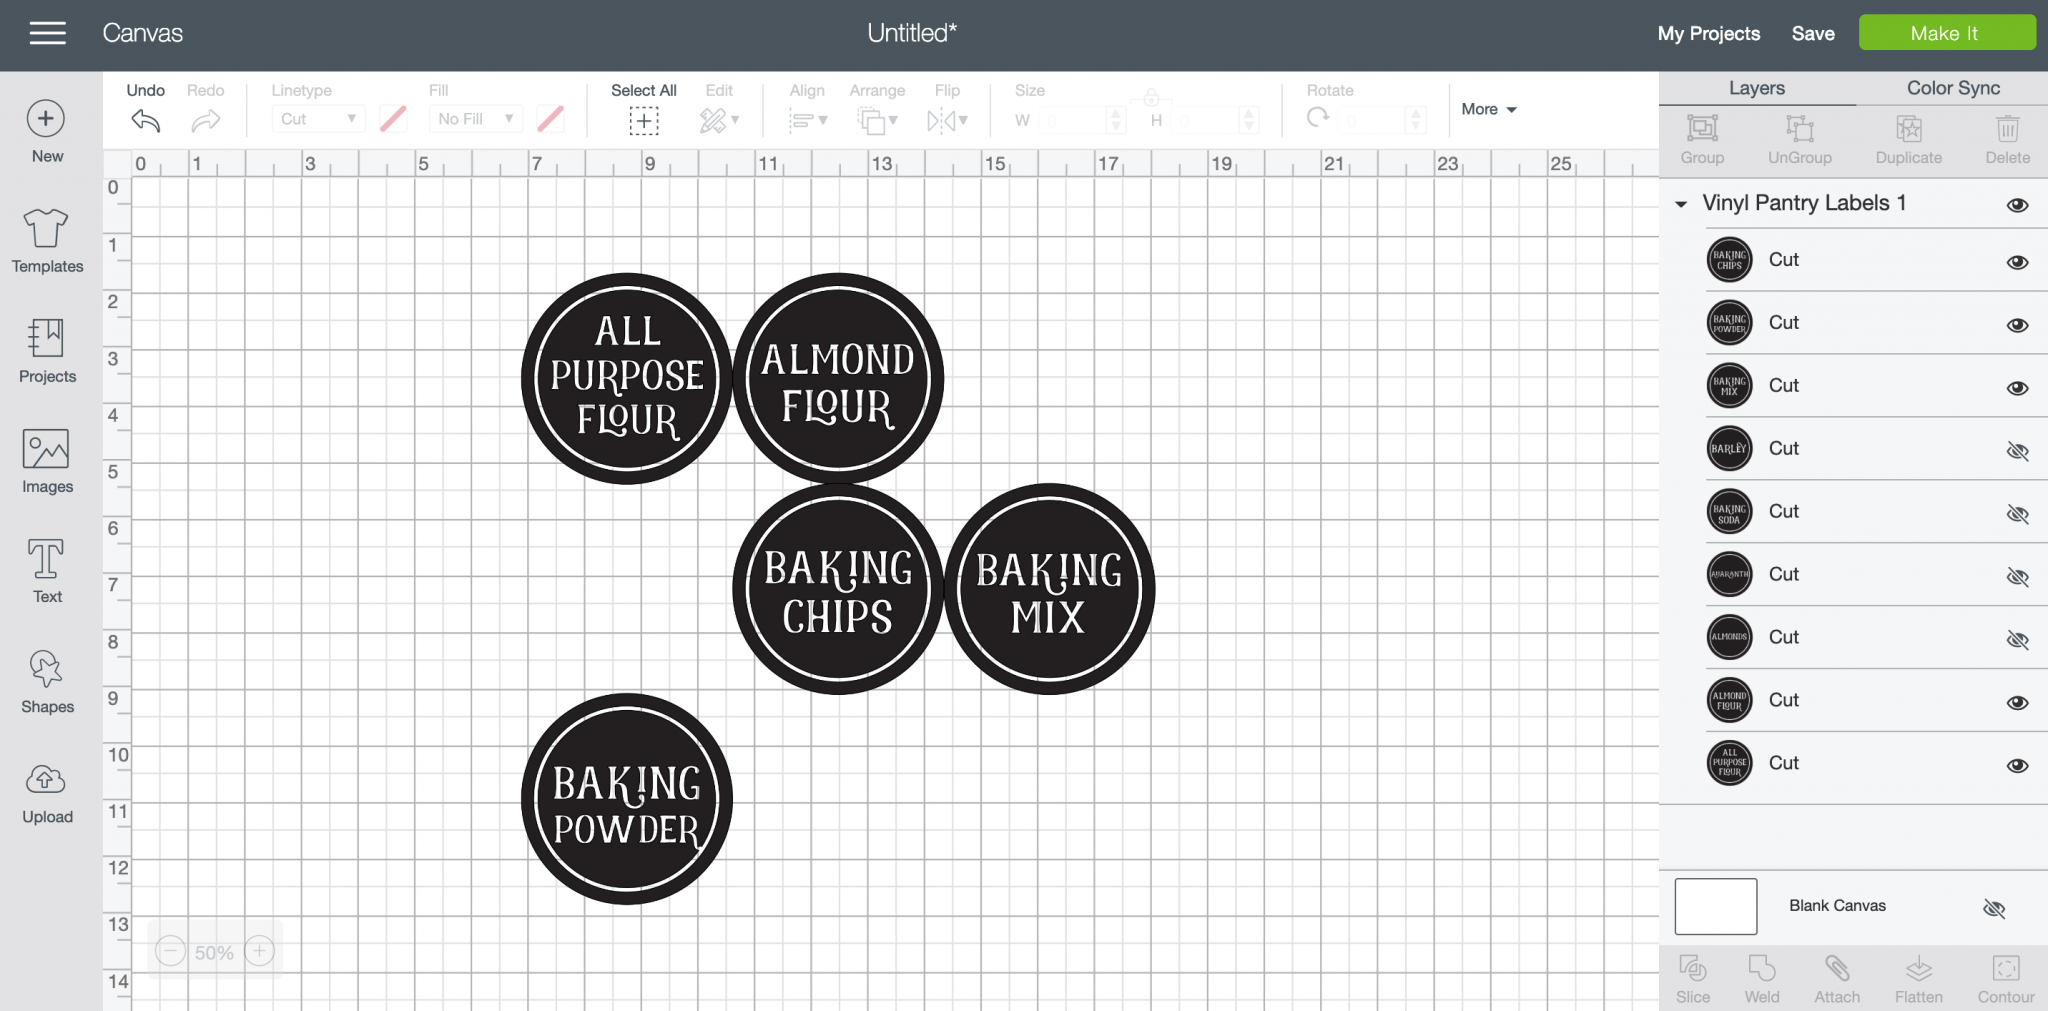Click the Attach tool
This screenshot has height=1011, width=2048.
pyautogui.click(x=1836, y=975)
